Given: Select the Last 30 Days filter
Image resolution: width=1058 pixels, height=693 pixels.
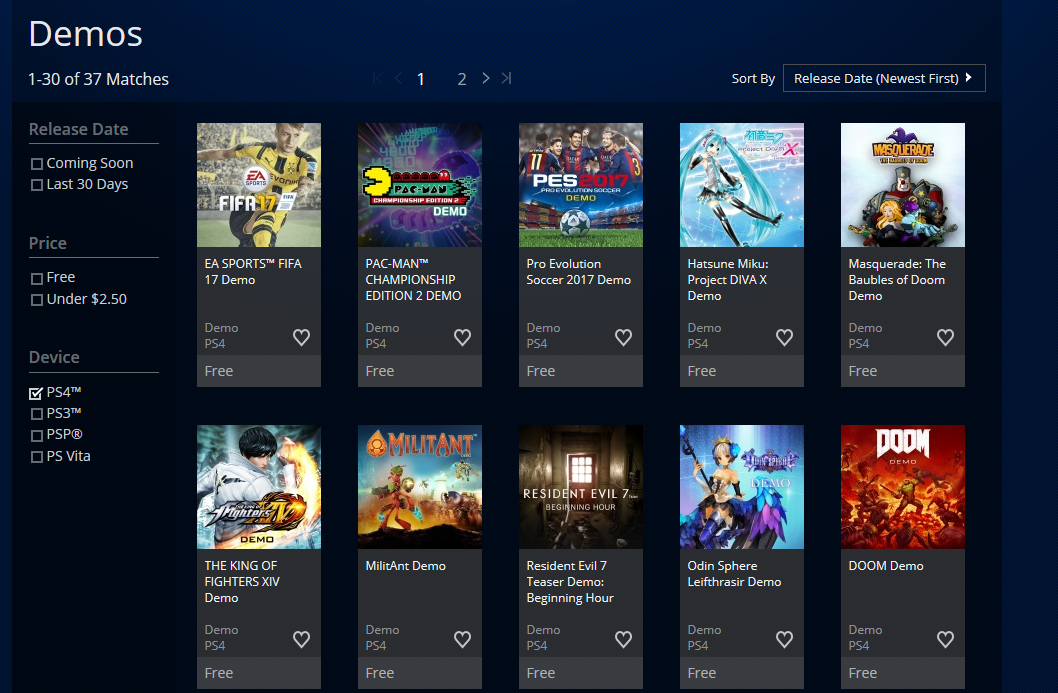Looking at the screenshot, I should coord(37,185).
